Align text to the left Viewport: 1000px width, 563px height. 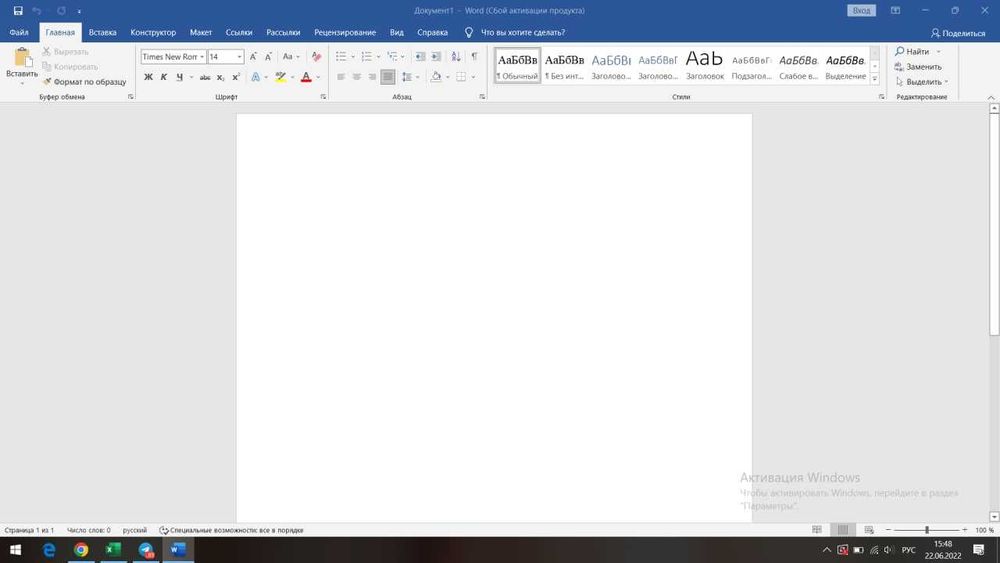[341, 77]
